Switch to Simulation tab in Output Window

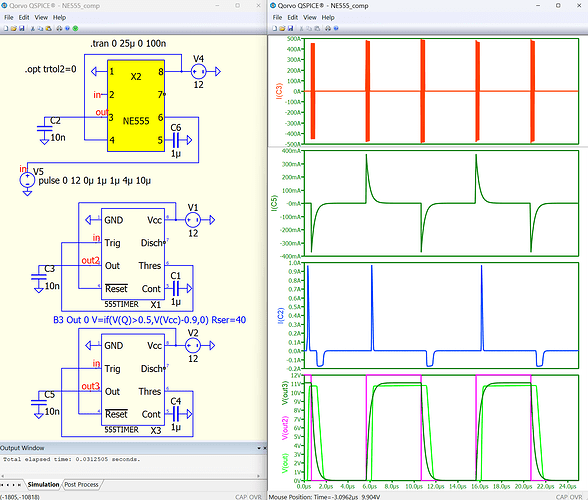coord(43,485)
